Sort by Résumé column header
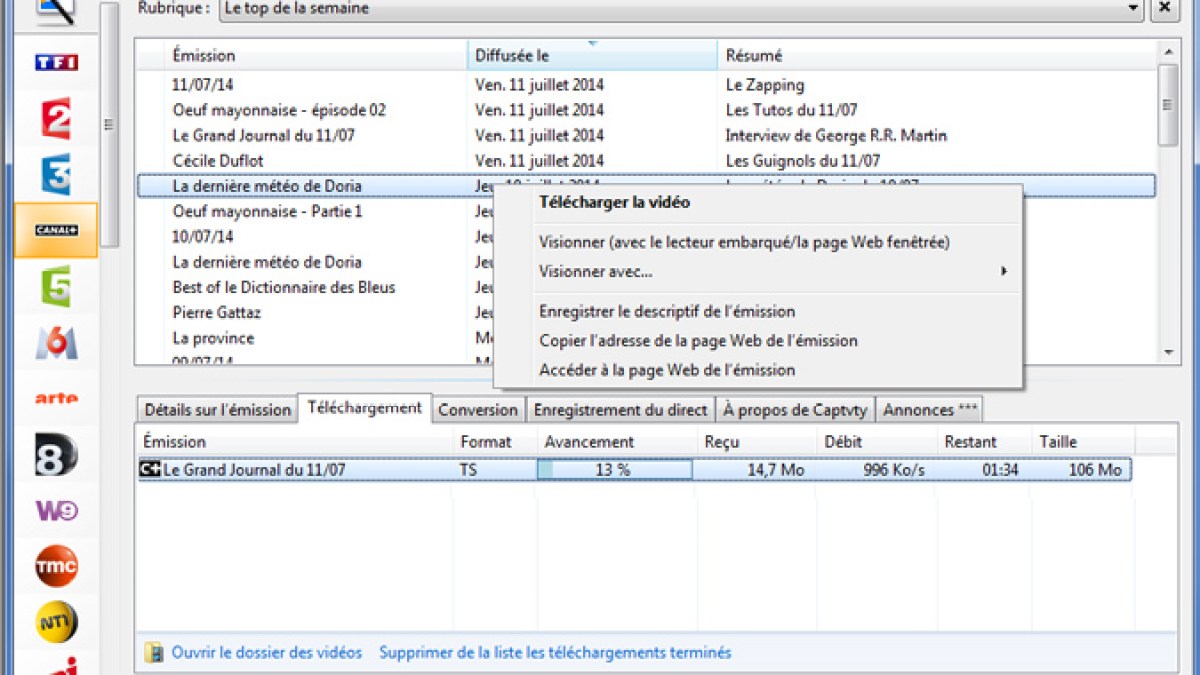Viewport: 1200px width, 675px height. 936,55
